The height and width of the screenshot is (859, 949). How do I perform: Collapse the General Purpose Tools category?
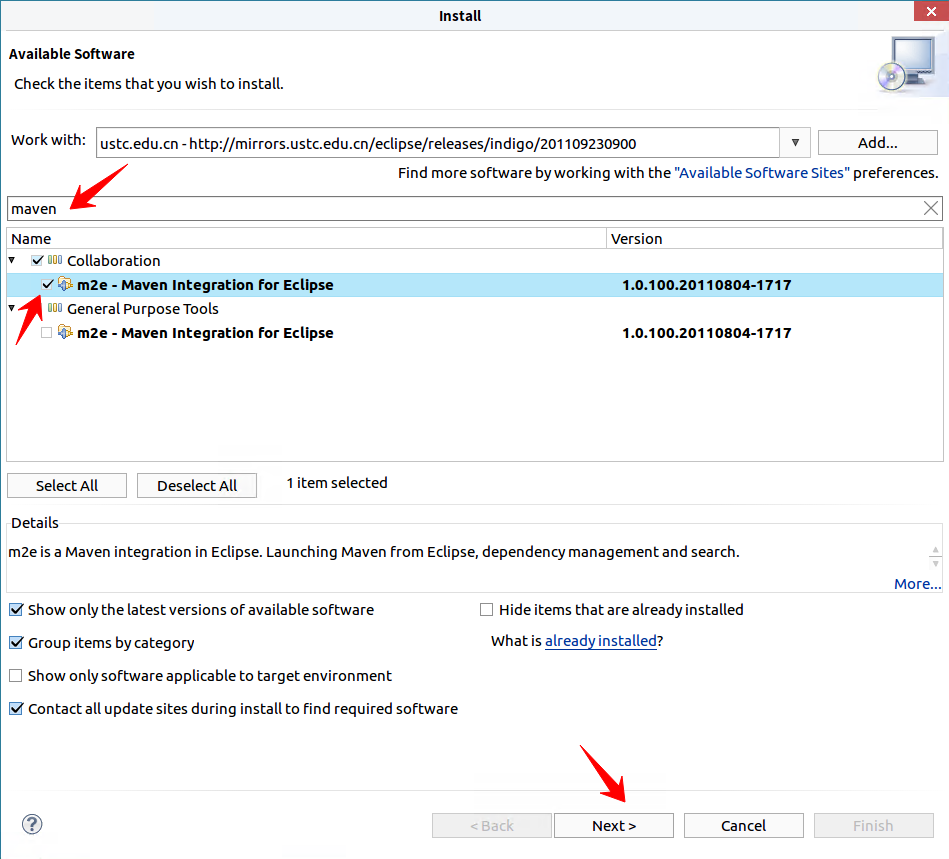click(11, 308)
